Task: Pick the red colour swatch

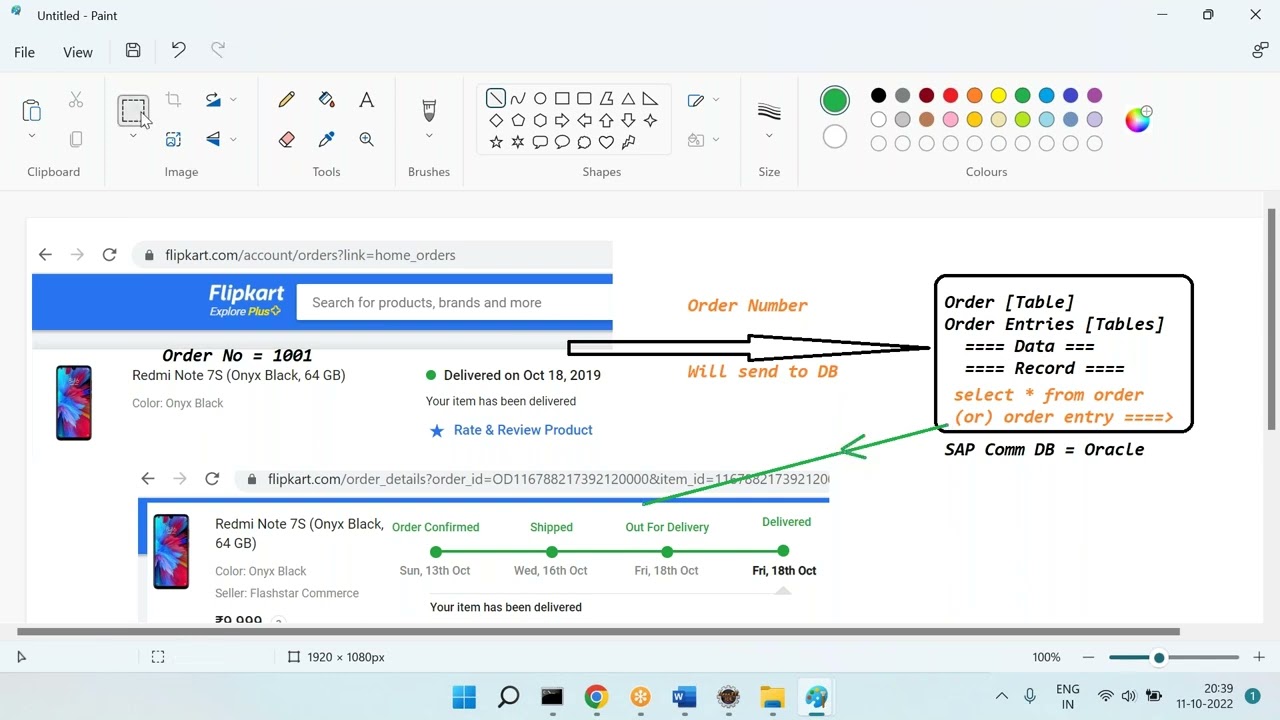Action: [x=950, y=95]
